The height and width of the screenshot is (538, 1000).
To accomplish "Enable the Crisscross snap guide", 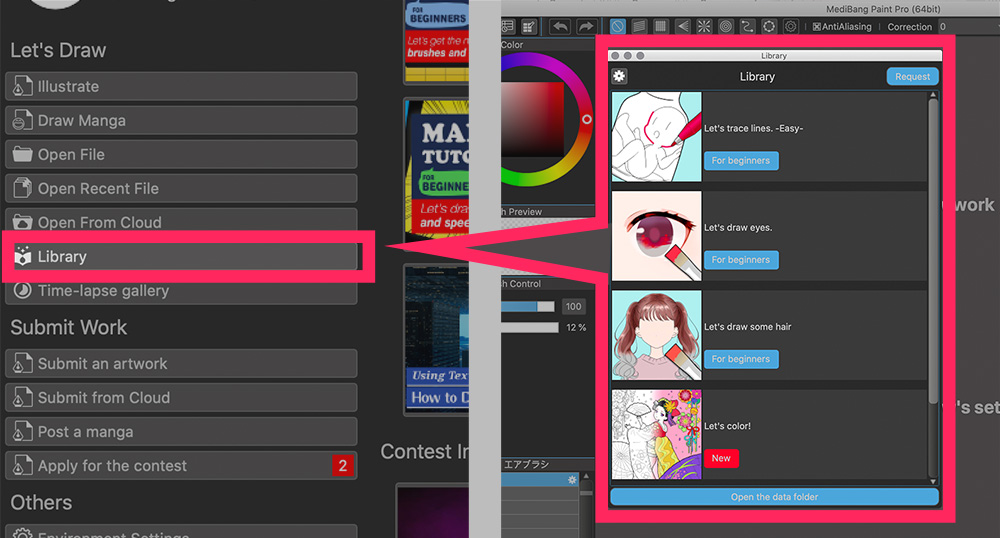I will [x=661, y=26].
